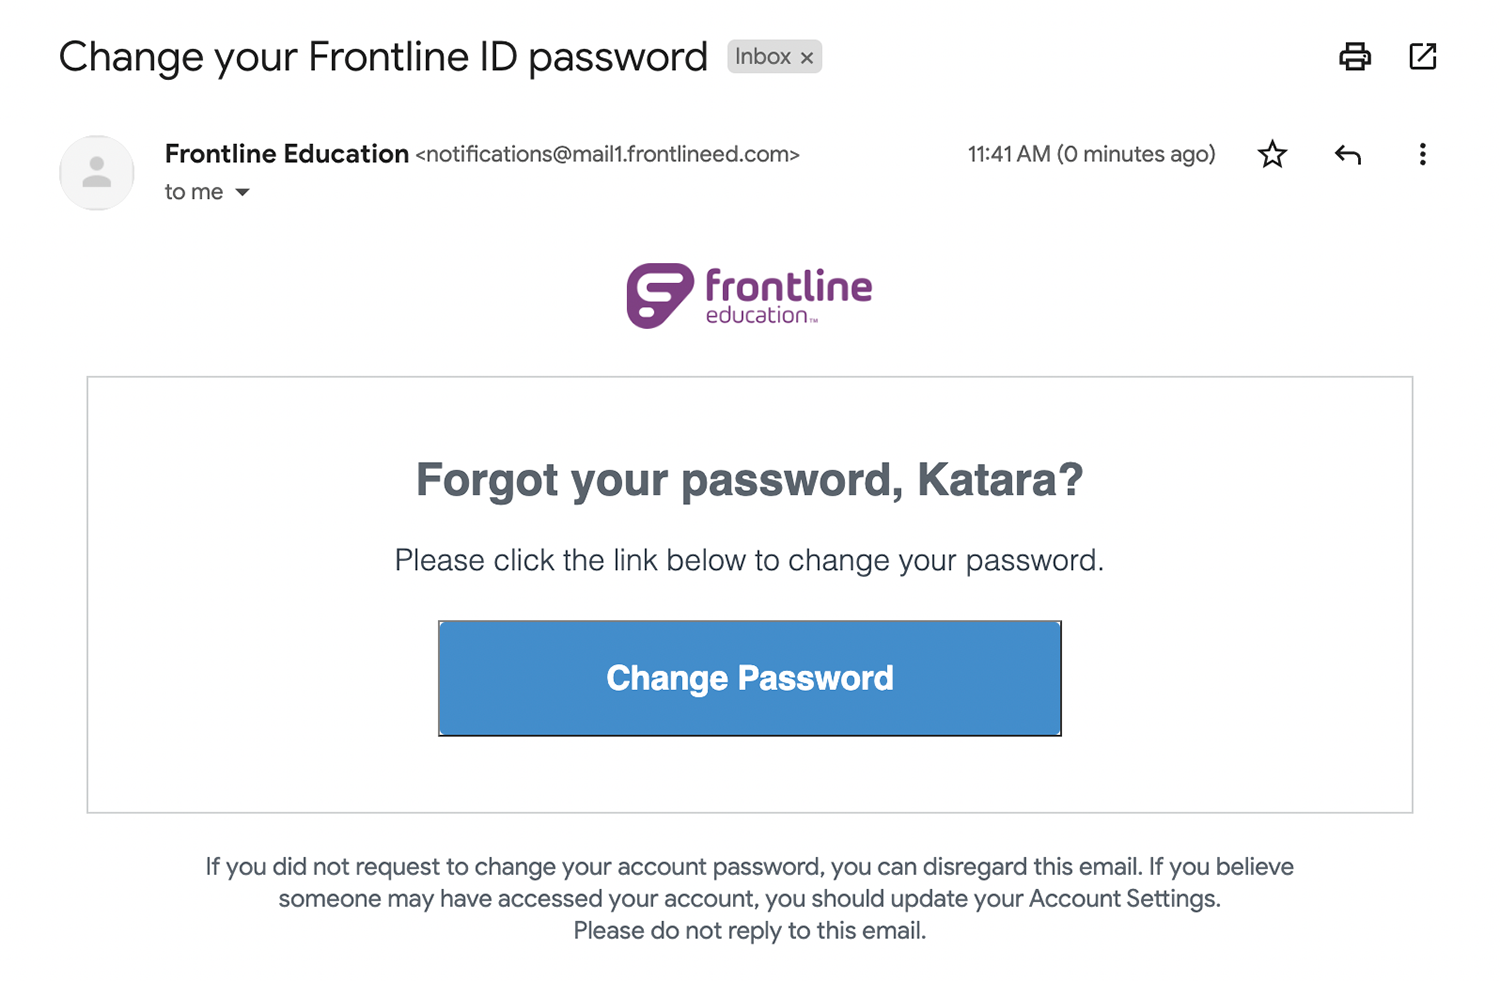The image size is (1500, 981).
Task: Click the sender's profile avatar
Action: [x=97, y=173]
